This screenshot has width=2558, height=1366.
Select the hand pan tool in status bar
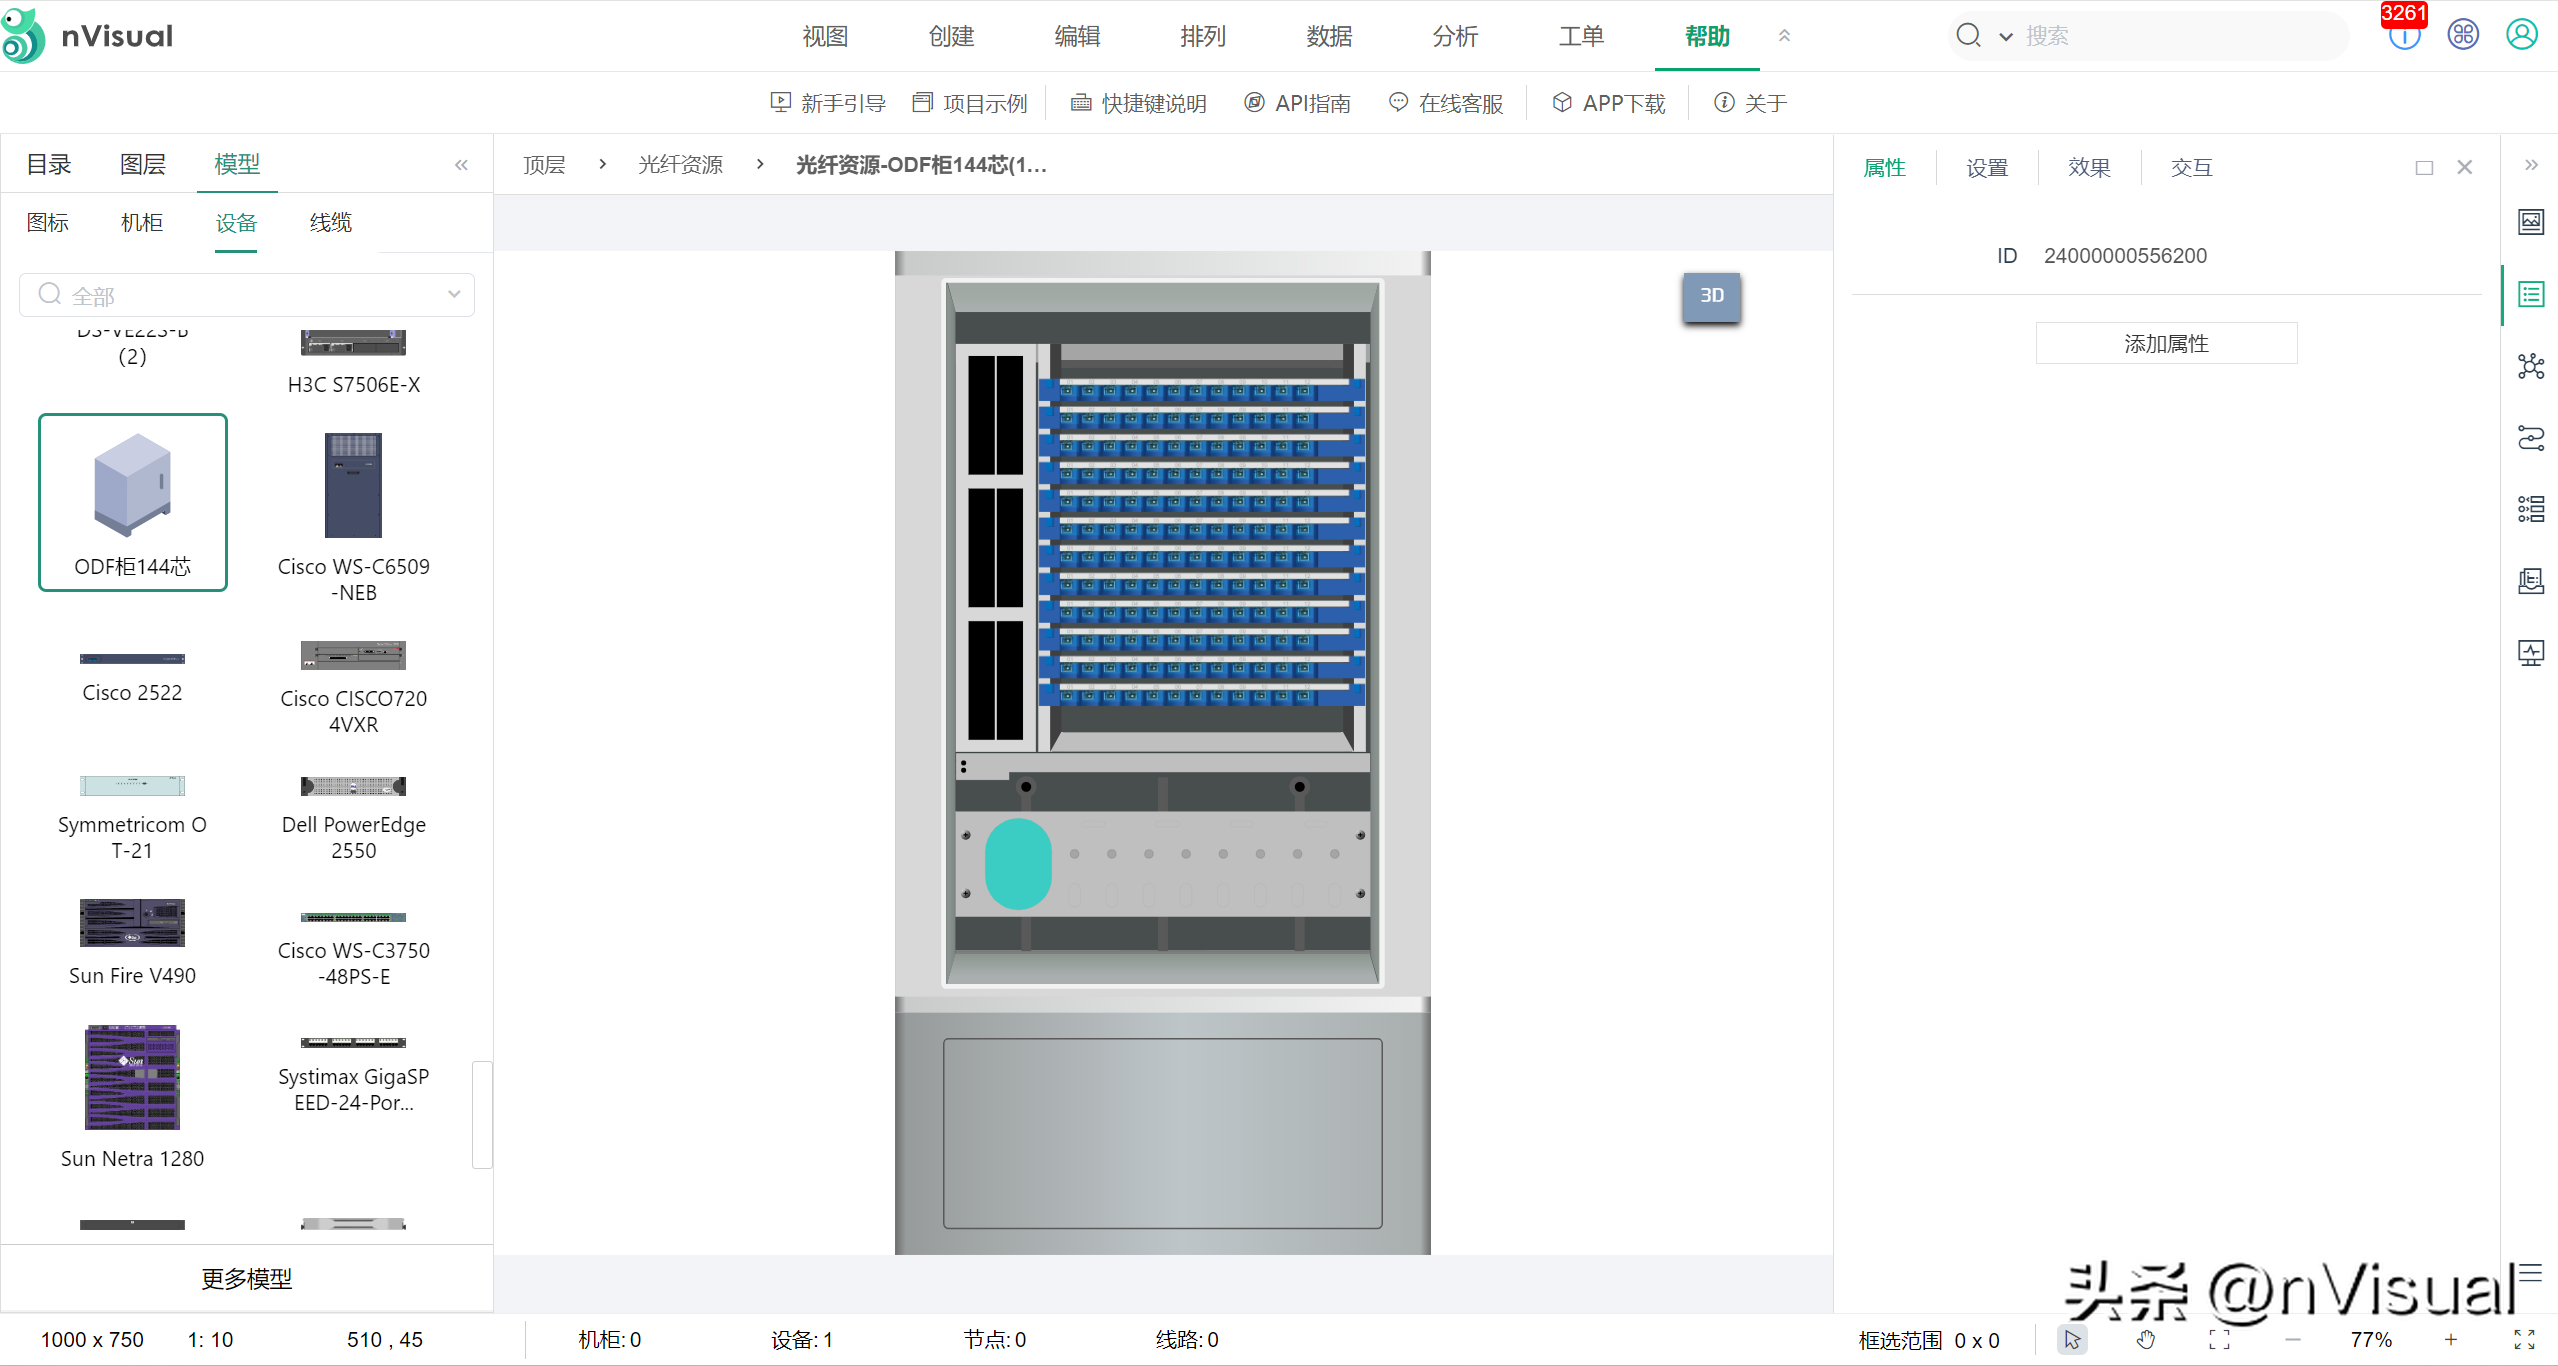[x=2146, y=1339]
